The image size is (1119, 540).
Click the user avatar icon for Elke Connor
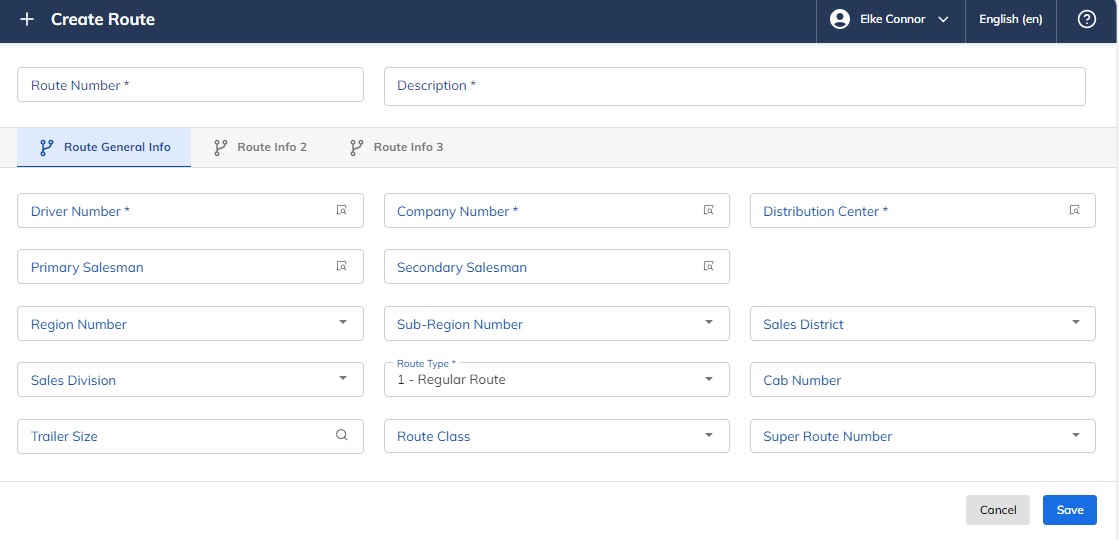pyautogui.click(x=840, y=19)
